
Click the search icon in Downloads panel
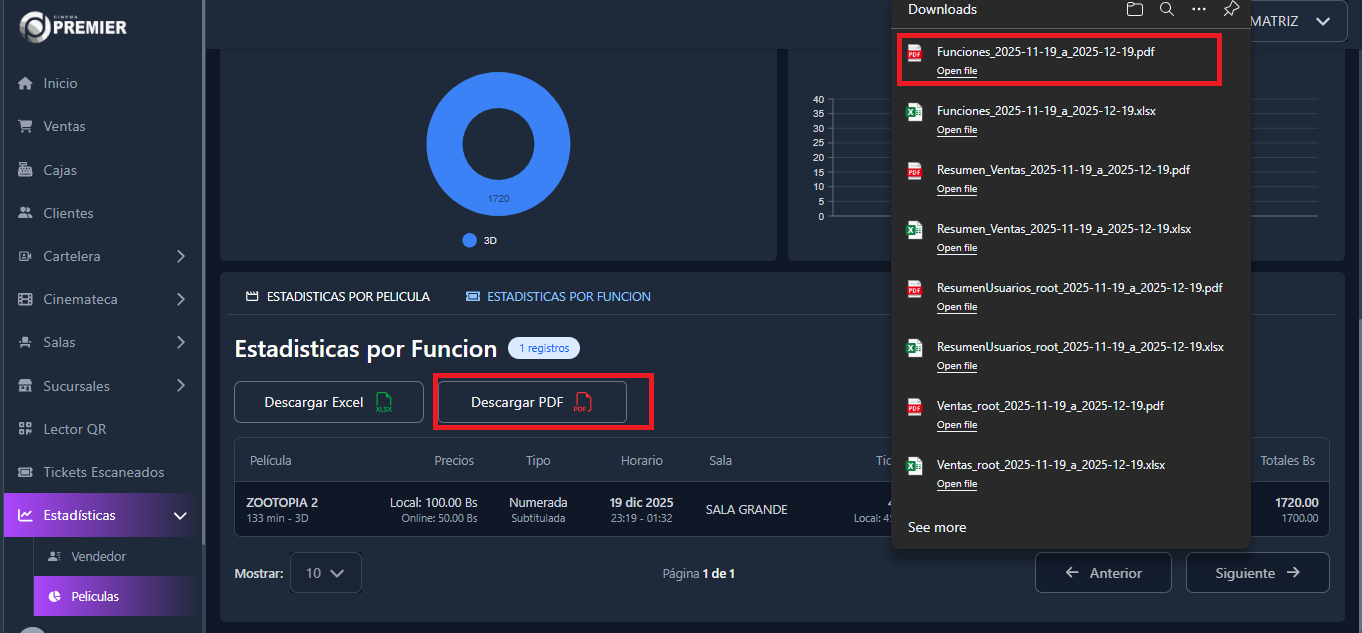(1166, 10)
